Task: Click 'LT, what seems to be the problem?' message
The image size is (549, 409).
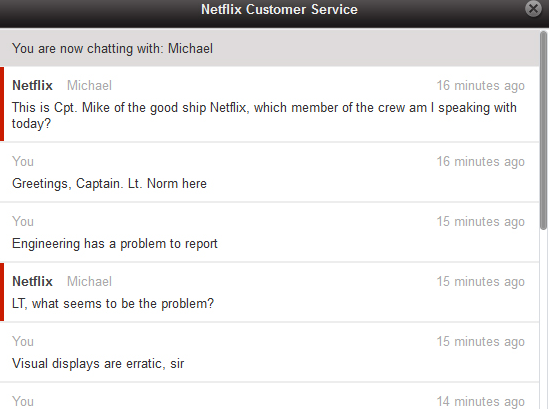Action: (x=113, y=303)
